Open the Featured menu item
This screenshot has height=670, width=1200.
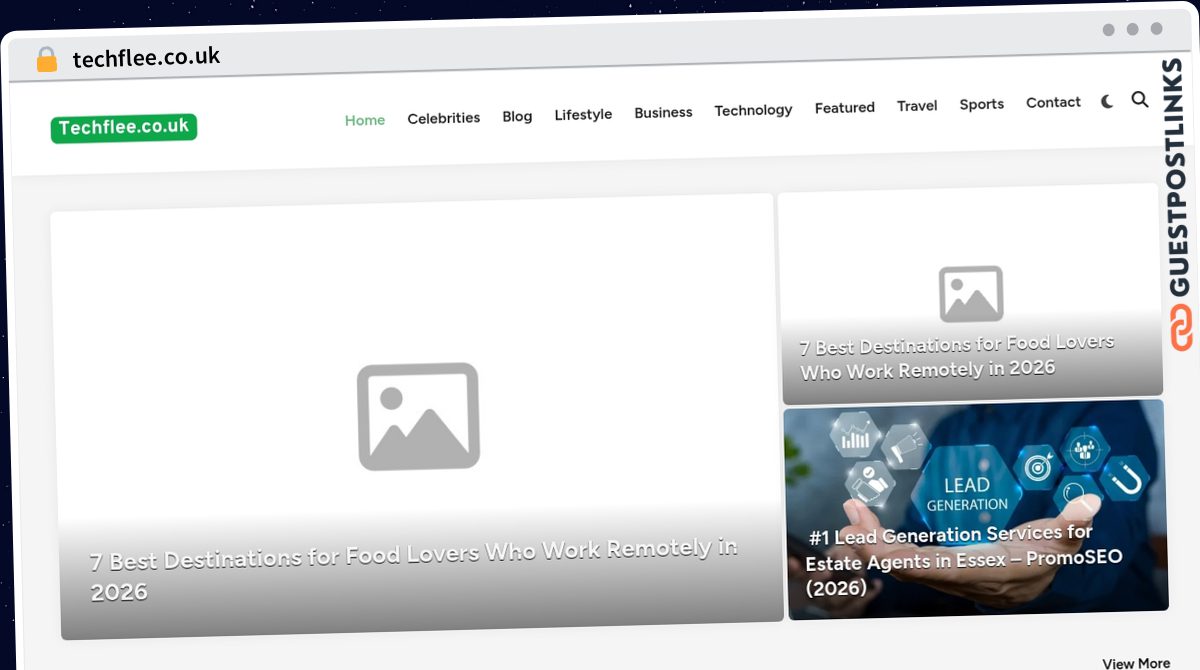[845, 107]
